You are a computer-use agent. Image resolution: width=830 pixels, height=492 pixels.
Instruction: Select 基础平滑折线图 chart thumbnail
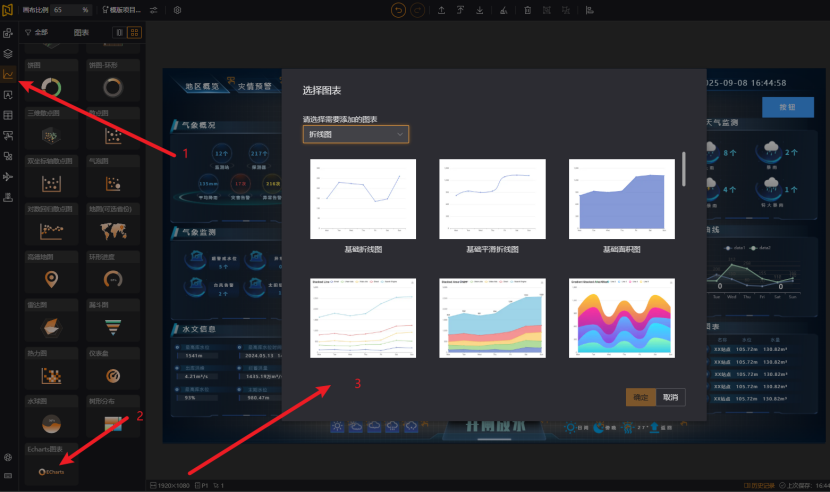[x=492, y=199]
